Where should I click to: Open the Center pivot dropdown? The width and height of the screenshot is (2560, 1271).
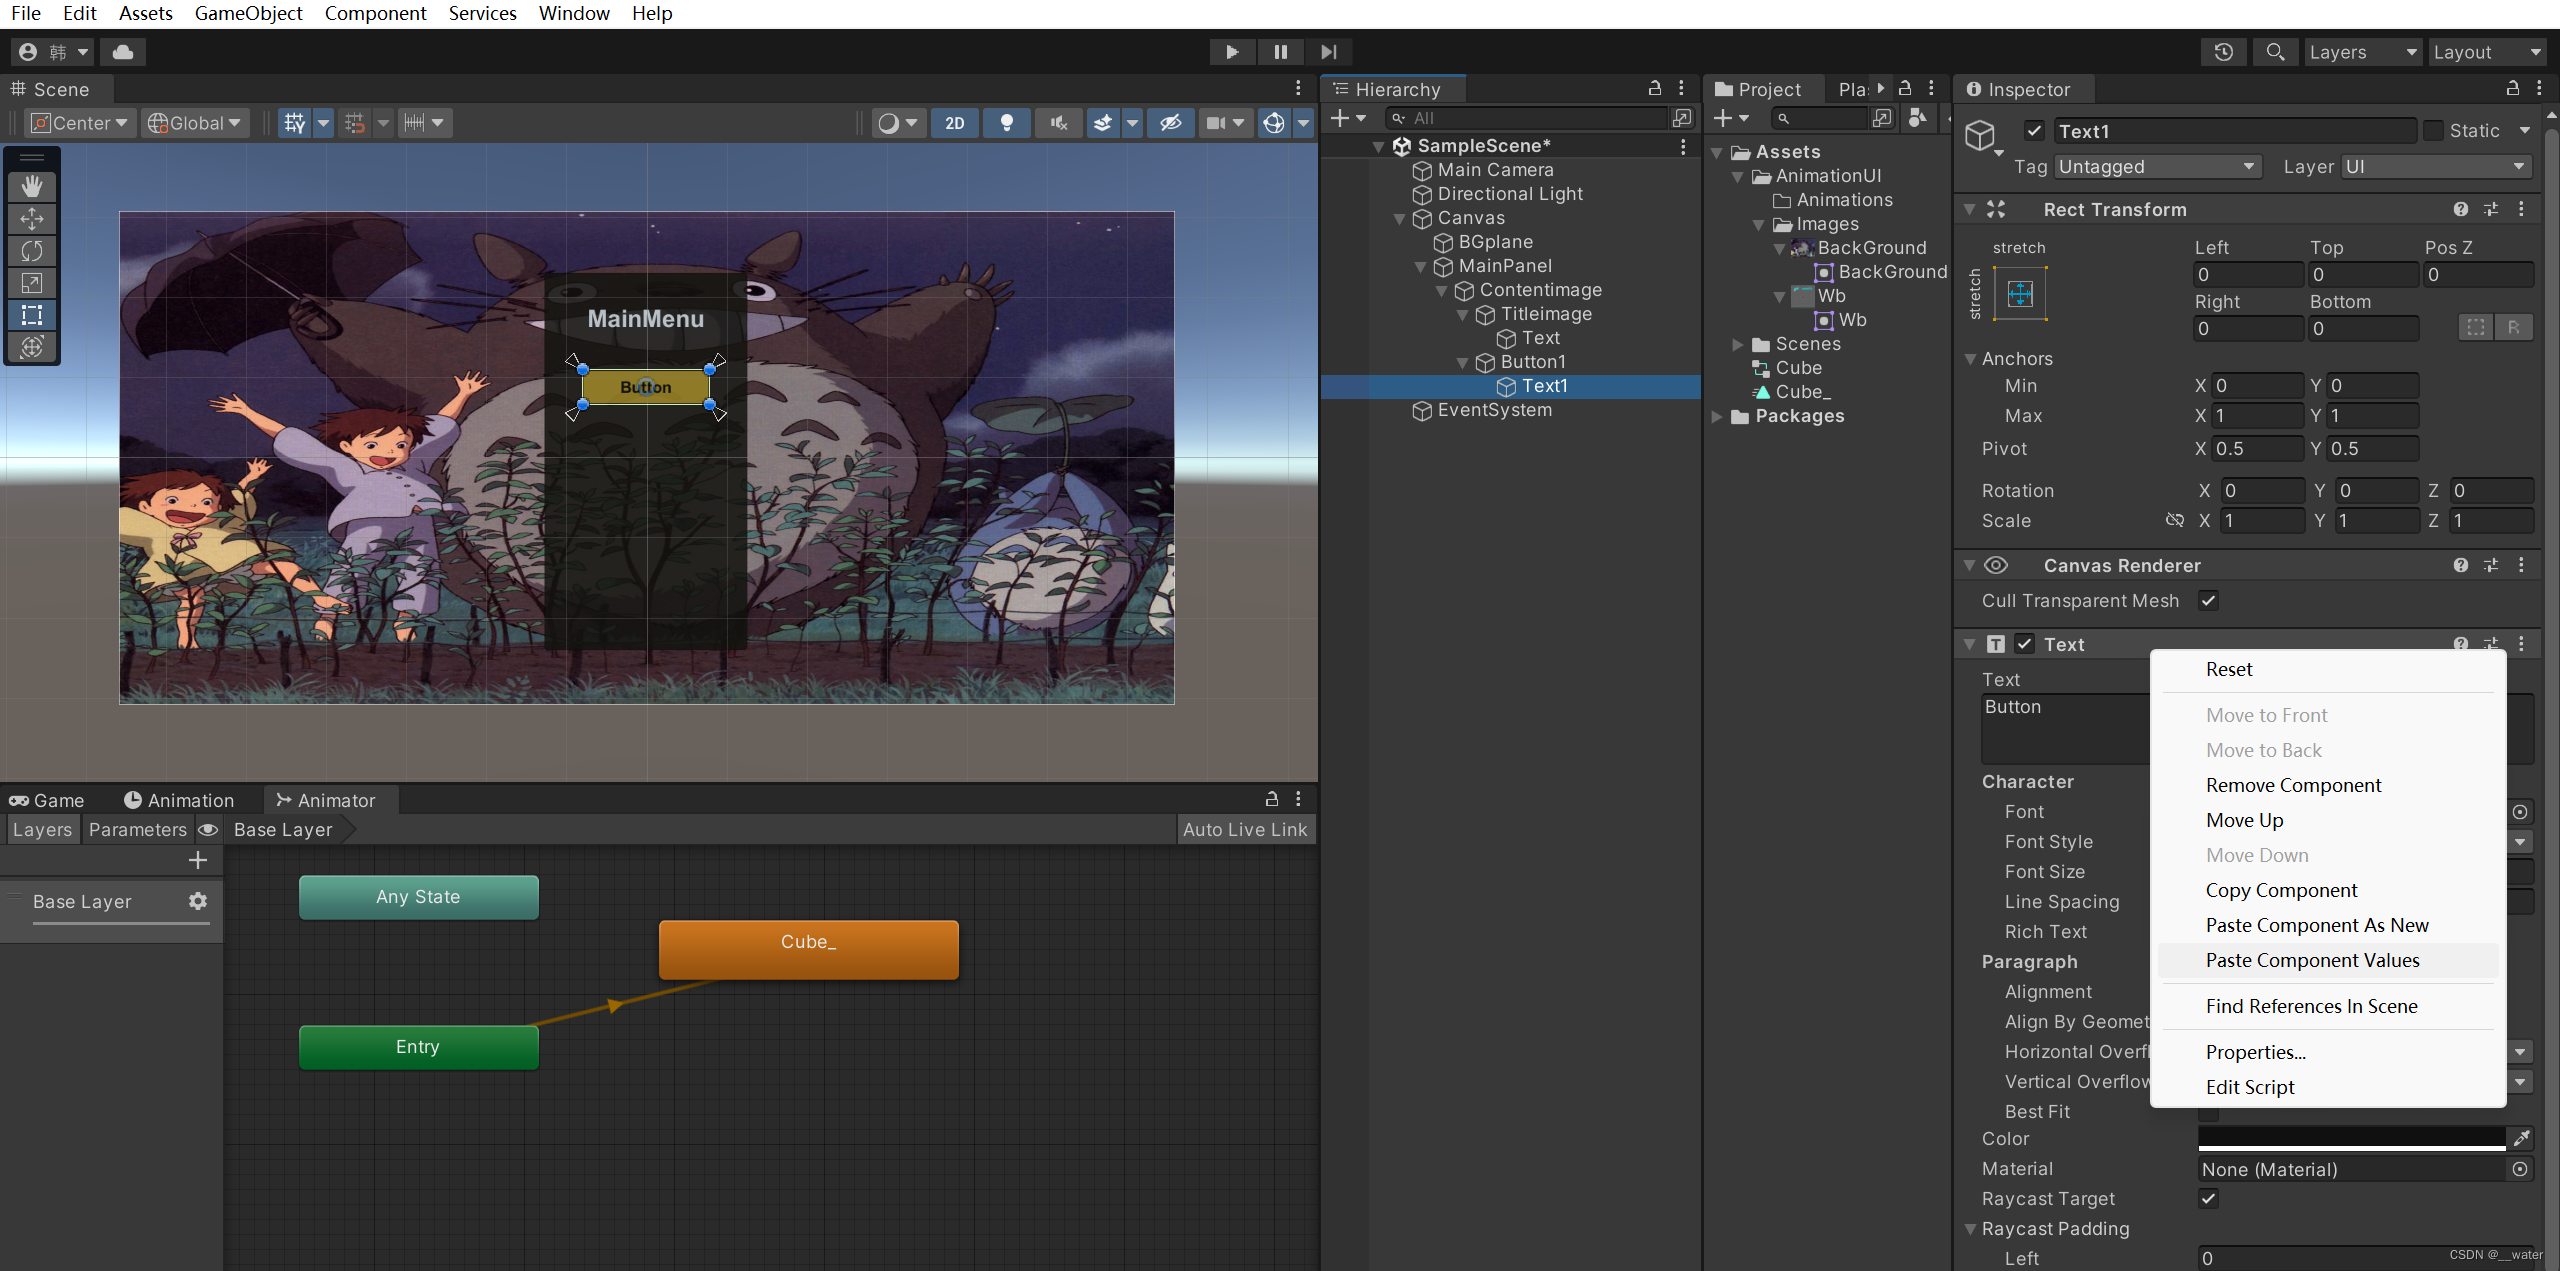[80, 123]
